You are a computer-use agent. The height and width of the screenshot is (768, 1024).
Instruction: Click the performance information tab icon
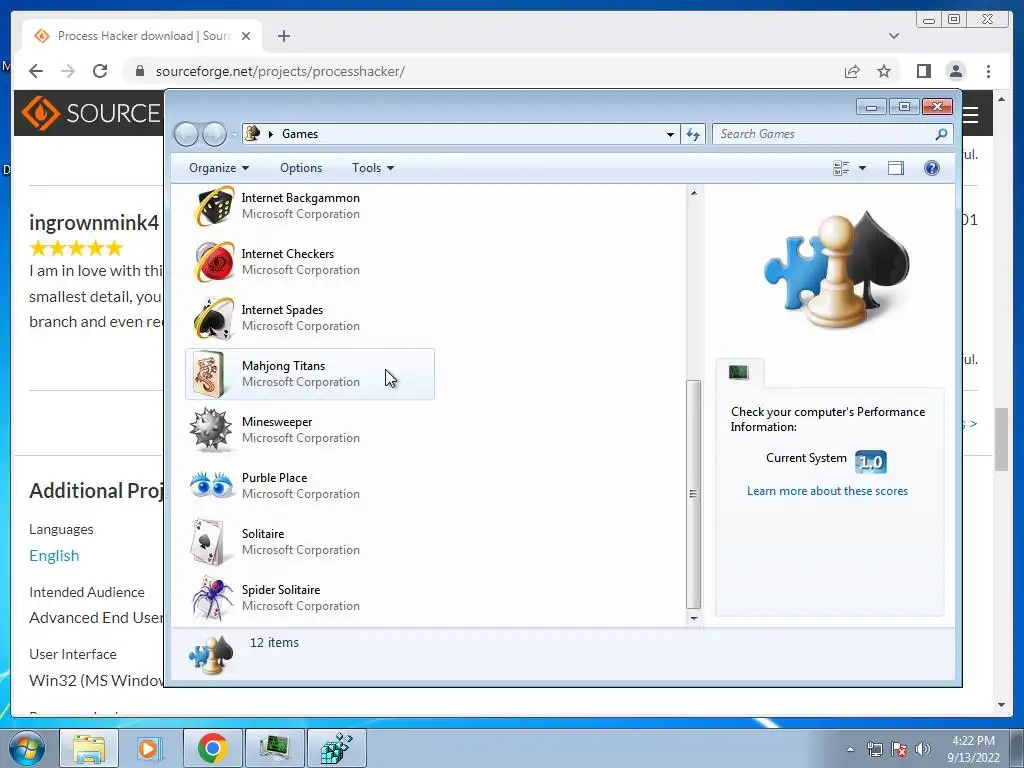click(739, 372)
